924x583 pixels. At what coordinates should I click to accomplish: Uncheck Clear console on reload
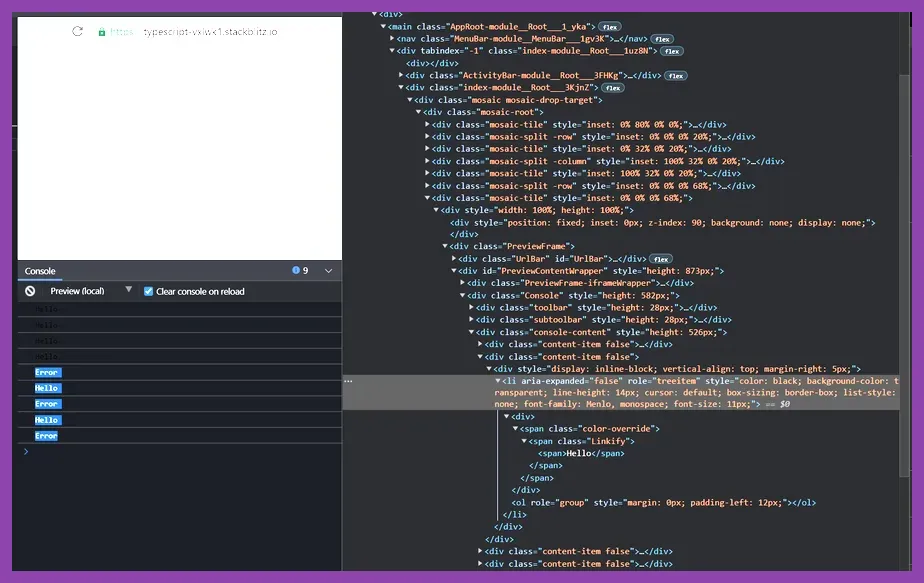[x=148, y=291]
